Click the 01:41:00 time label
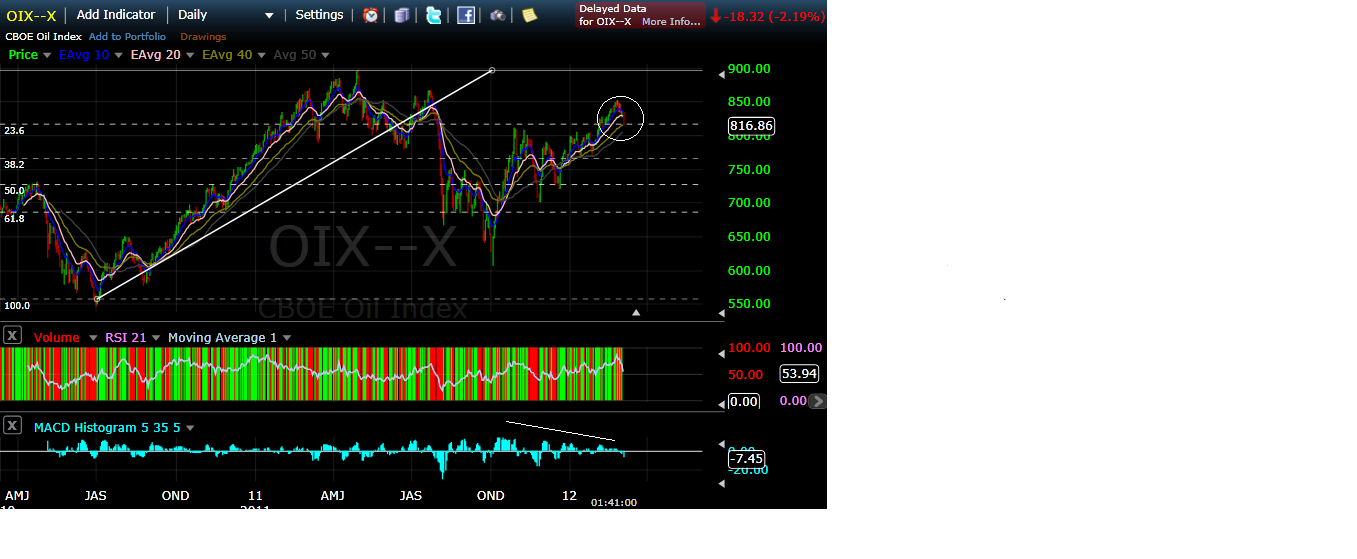1357x559 pixels. [x=614, y=502]
